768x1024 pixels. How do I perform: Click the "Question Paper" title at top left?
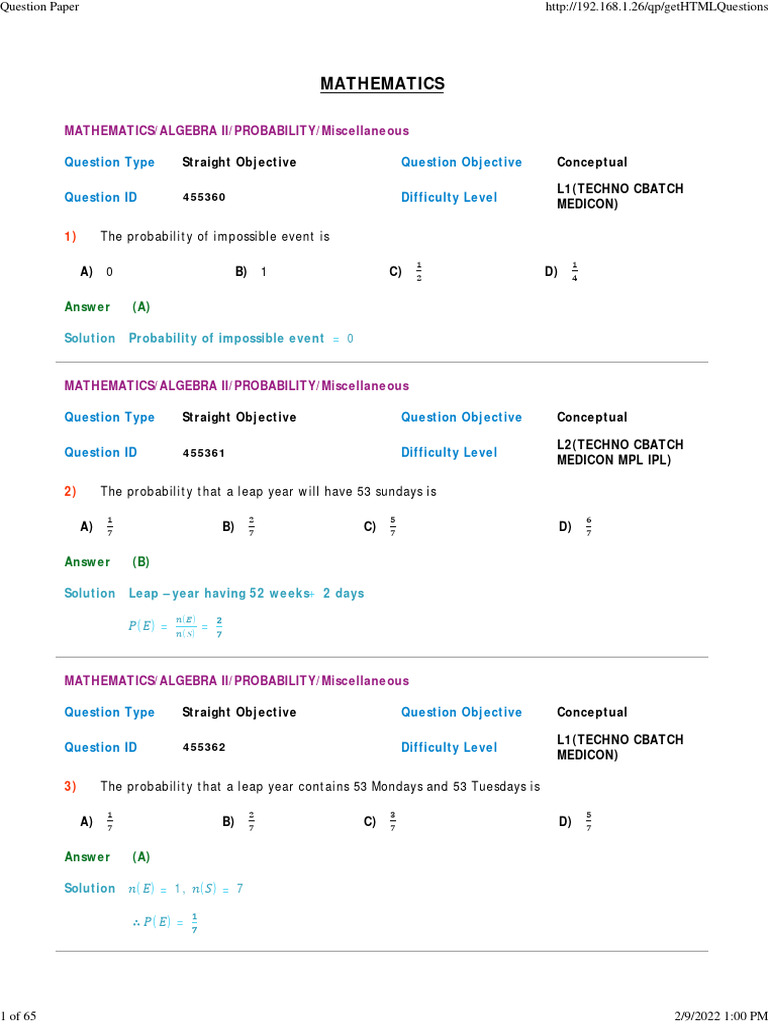coord(40,7)
